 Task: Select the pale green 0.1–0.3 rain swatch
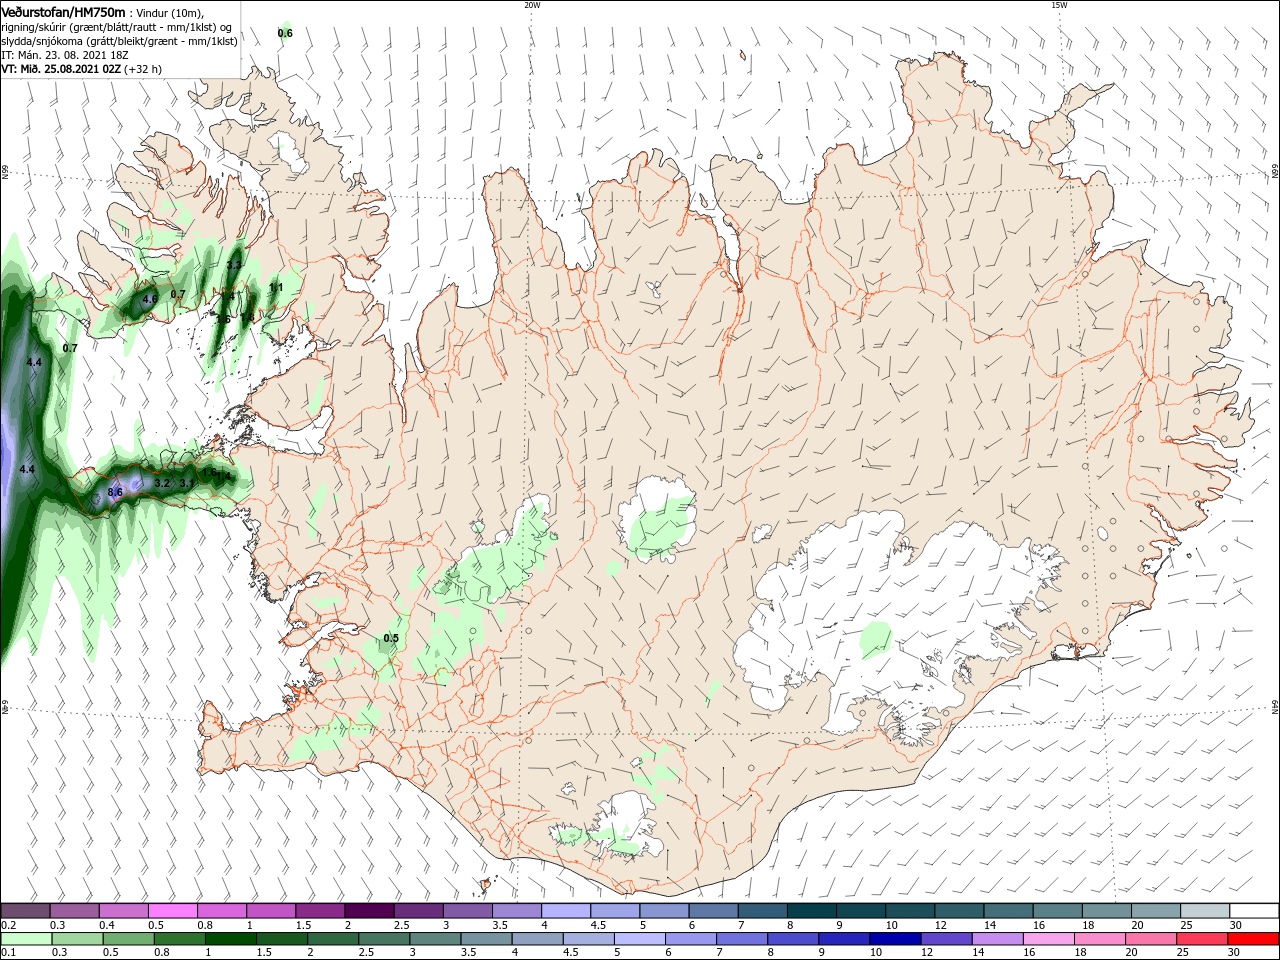[25, 939]
